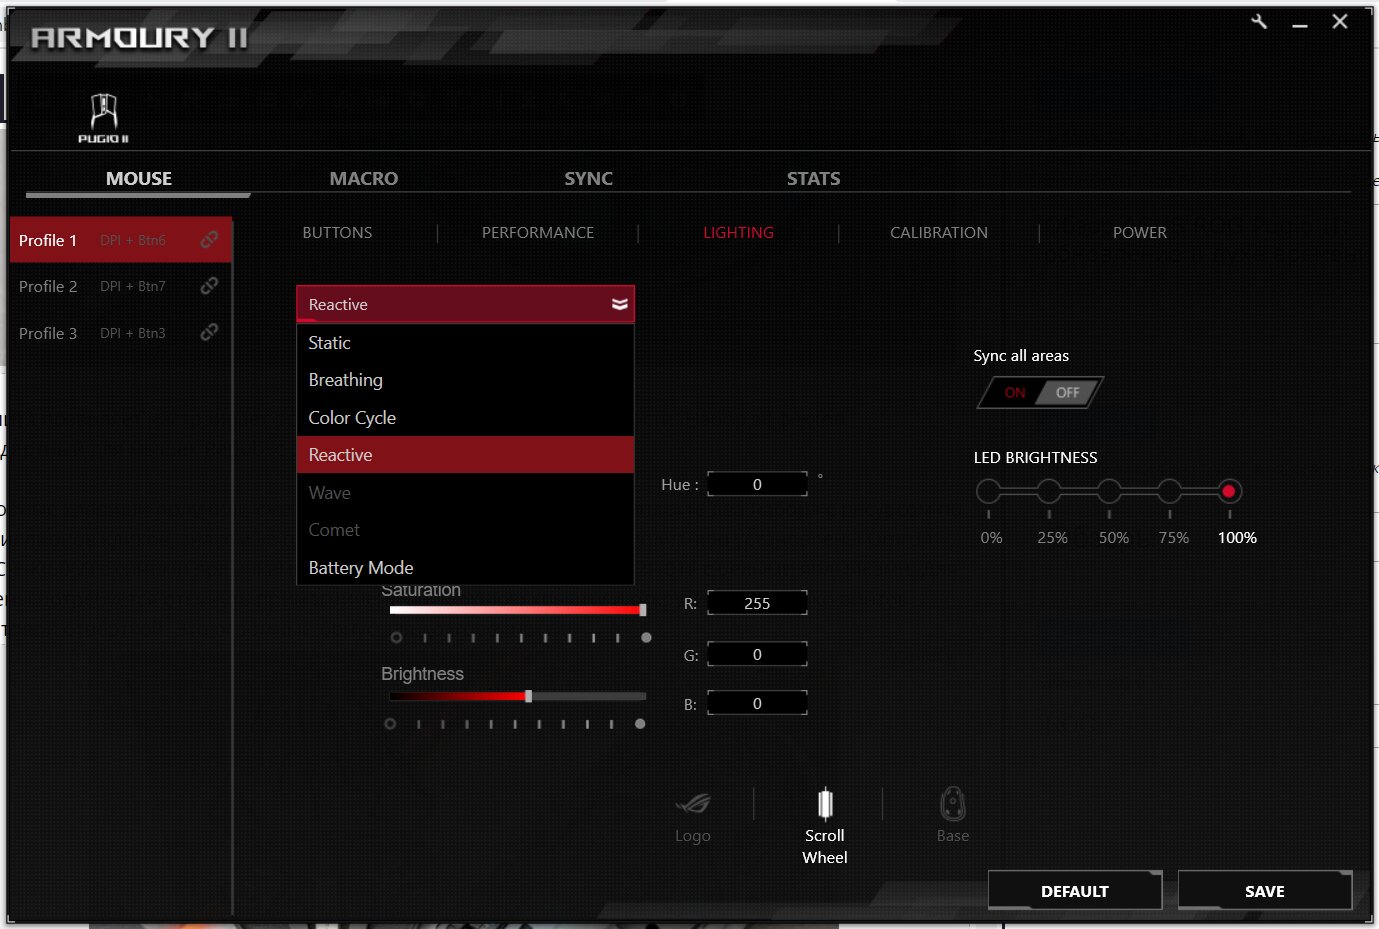Image resolution: width=1379 pixels, height=929 pixels.
Task: Click the link icon for Profile 3
Action: pos(209,332)
